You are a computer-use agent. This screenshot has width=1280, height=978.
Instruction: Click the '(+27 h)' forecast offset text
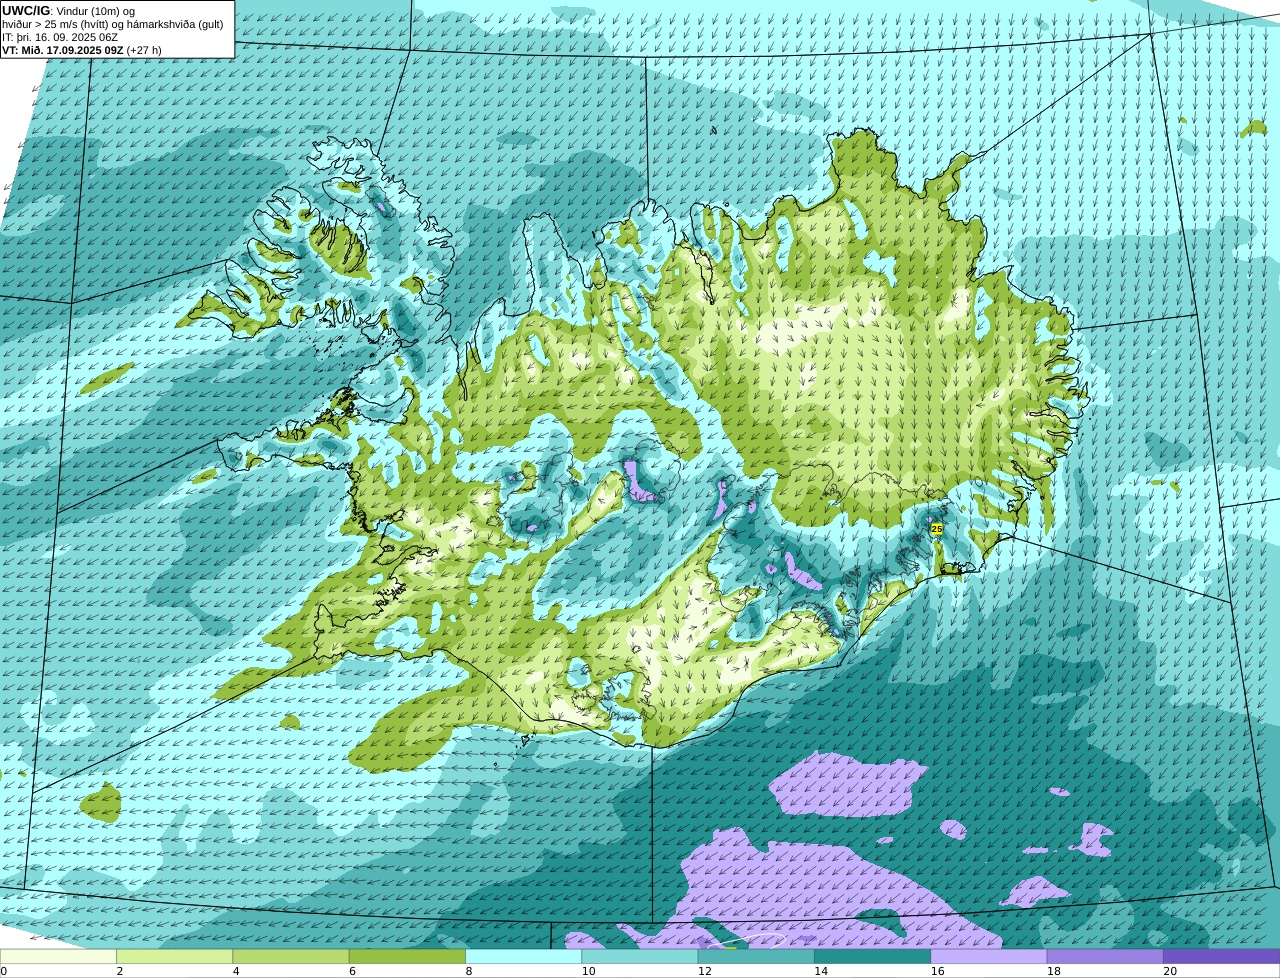click(x=145, y=50)
